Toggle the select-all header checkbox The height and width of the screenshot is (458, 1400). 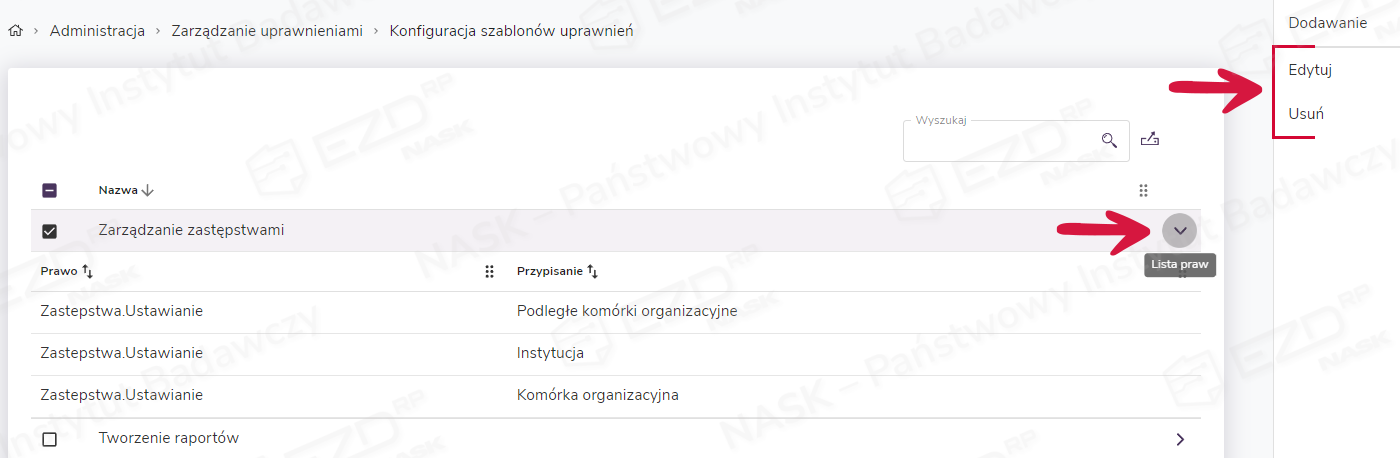tap(49, 190)
